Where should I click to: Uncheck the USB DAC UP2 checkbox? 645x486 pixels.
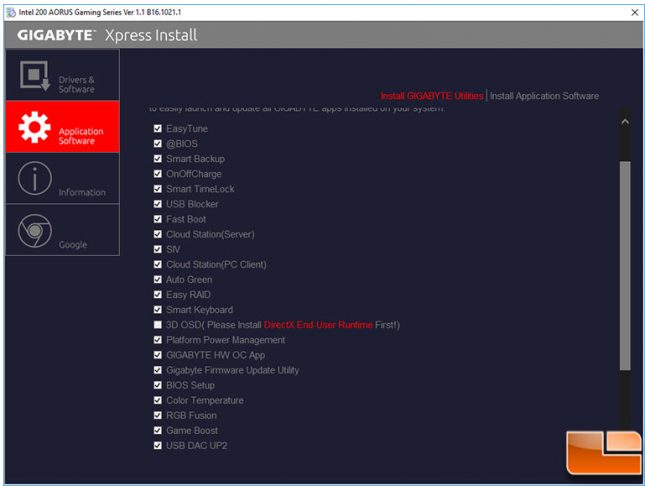point(158,445)
